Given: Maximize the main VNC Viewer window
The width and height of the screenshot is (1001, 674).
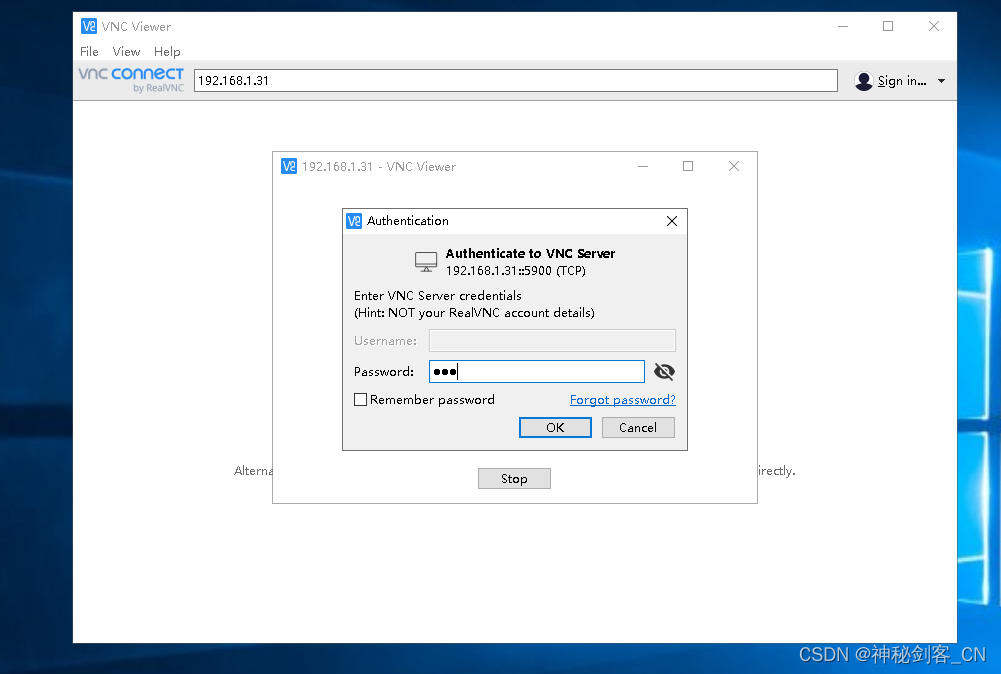Looking at the screenshot, I should coord(888,26).
